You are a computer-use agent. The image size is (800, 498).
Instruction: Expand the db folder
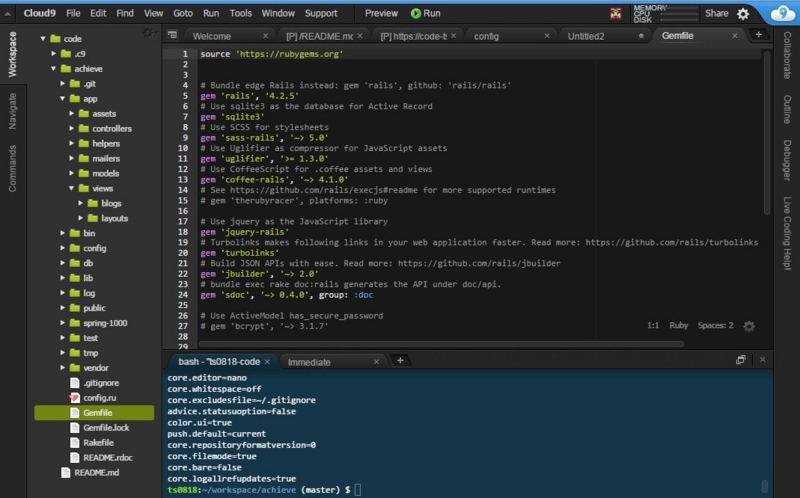point(62,263)
